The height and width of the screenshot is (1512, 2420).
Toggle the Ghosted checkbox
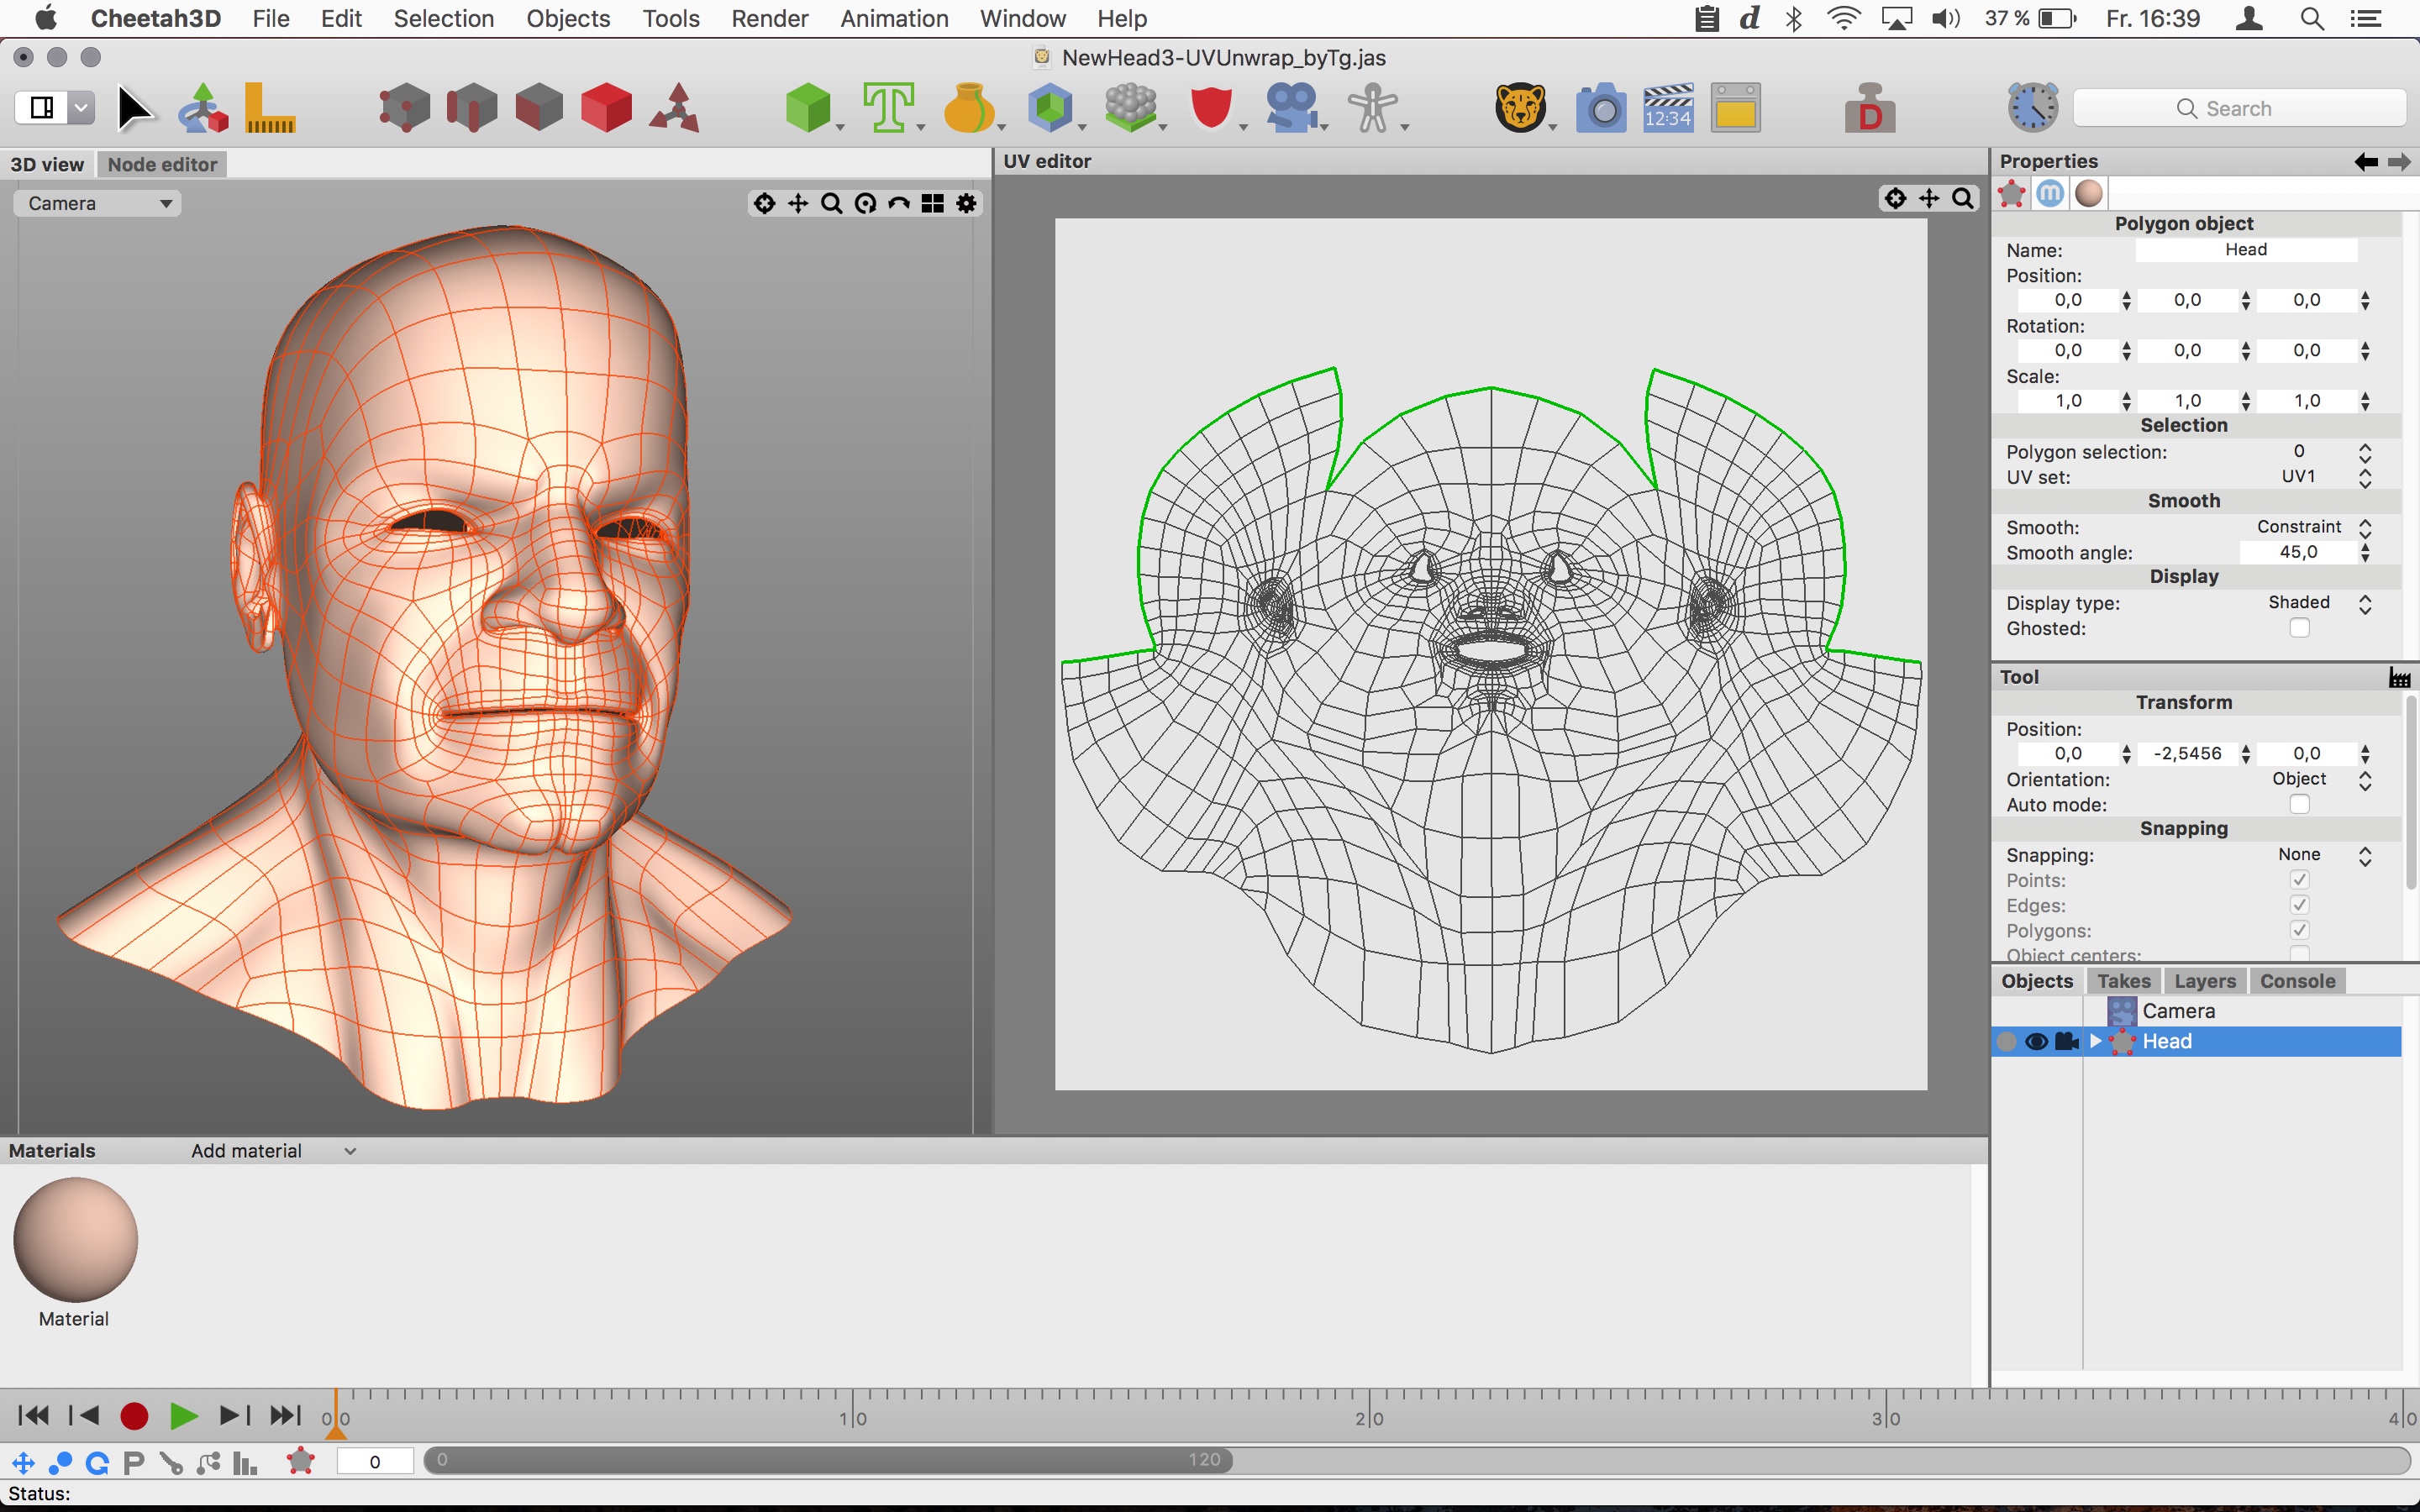pyautogui.click(x=2298, y=628)
